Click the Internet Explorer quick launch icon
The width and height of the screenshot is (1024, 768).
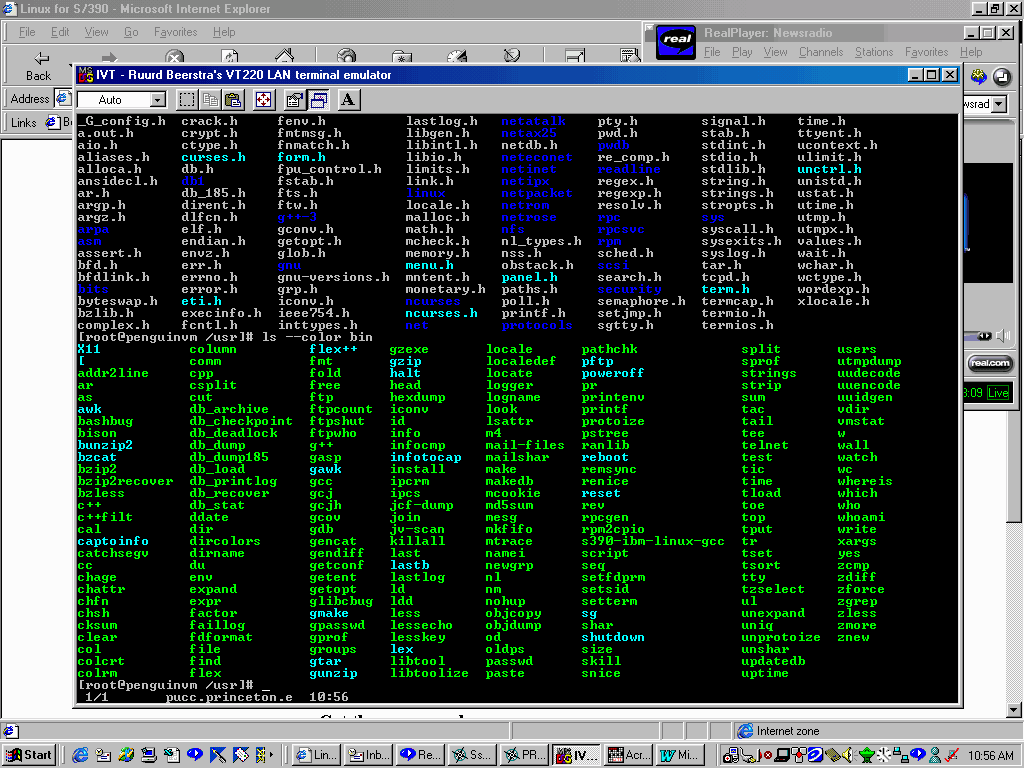click(x=81, y=755)
